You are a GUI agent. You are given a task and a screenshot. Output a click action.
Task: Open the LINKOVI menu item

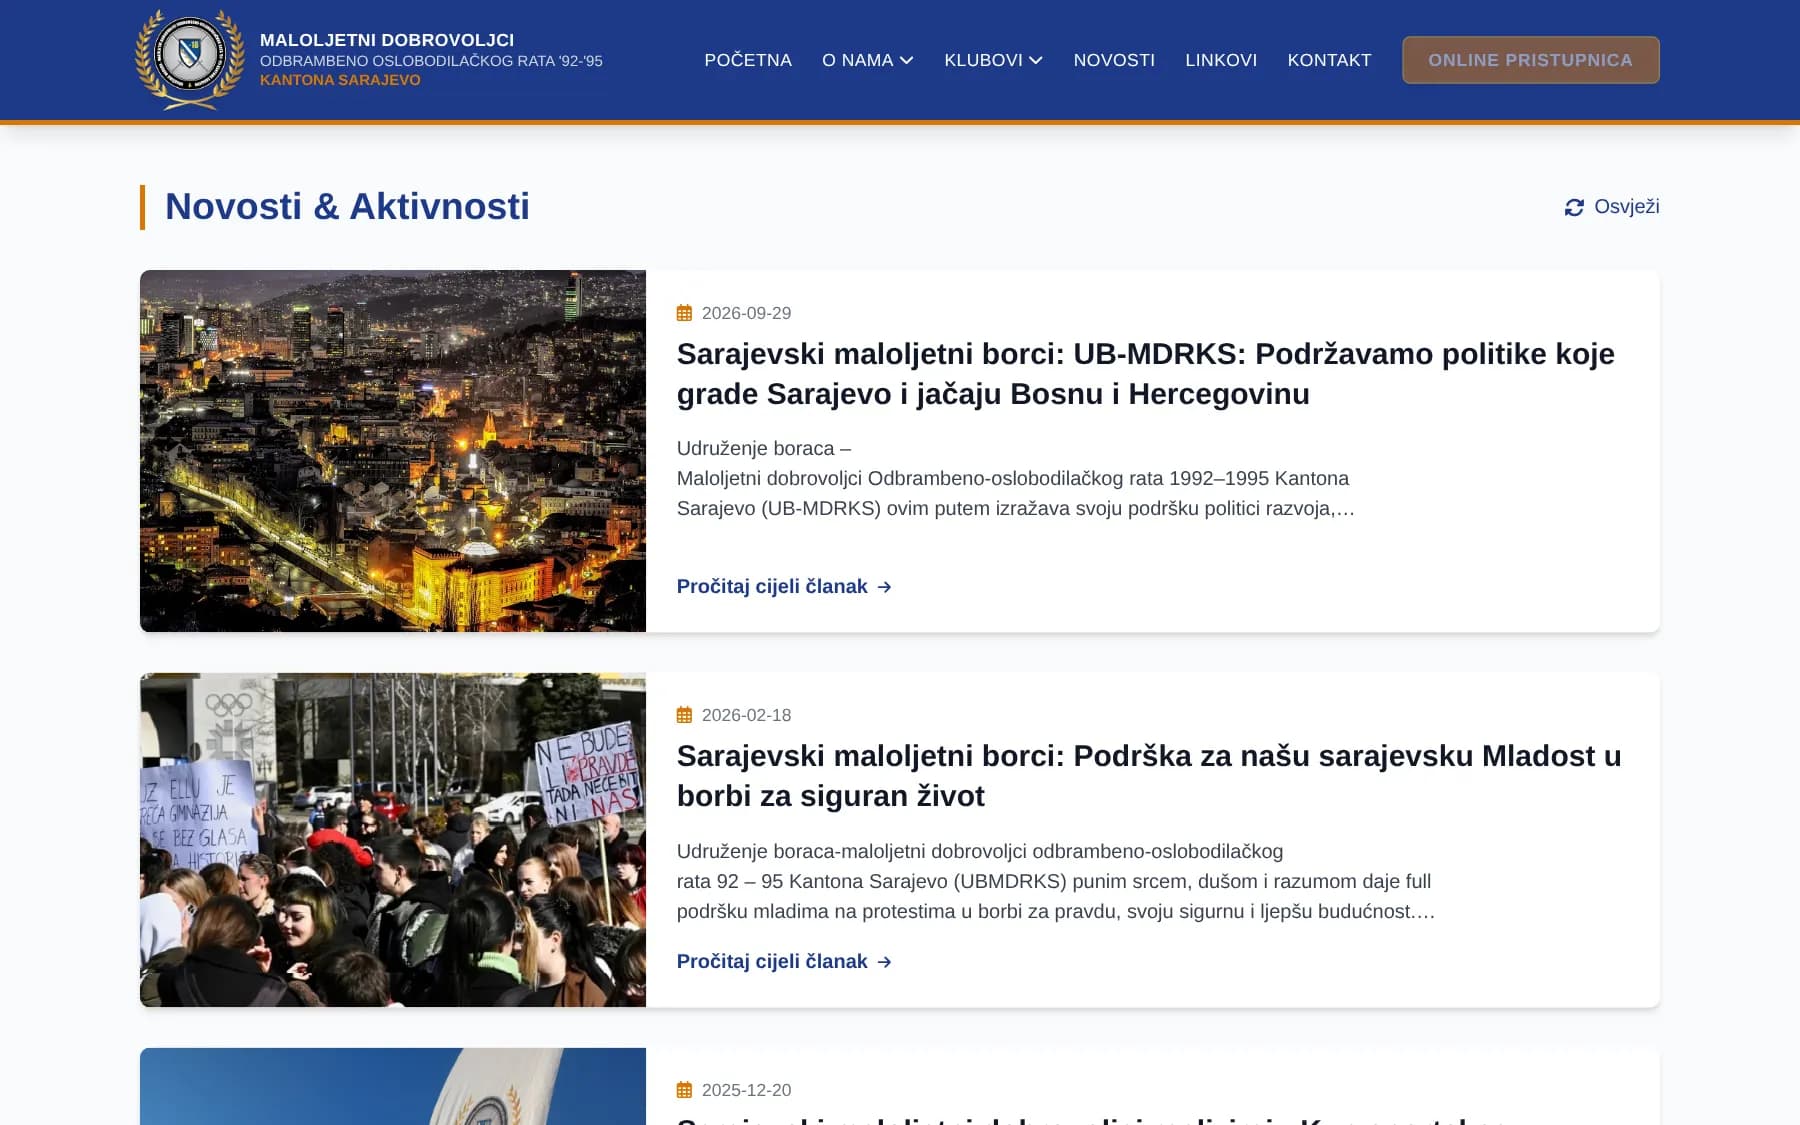pos(1221,60)
